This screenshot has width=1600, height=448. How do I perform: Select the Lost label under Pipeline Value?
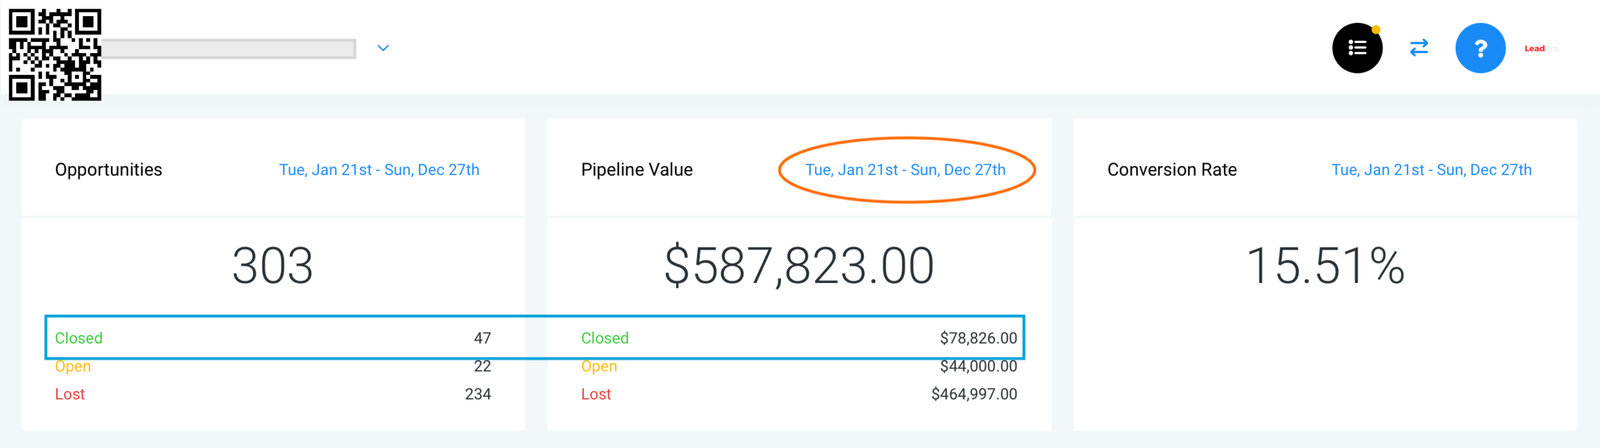coord(596,394)
